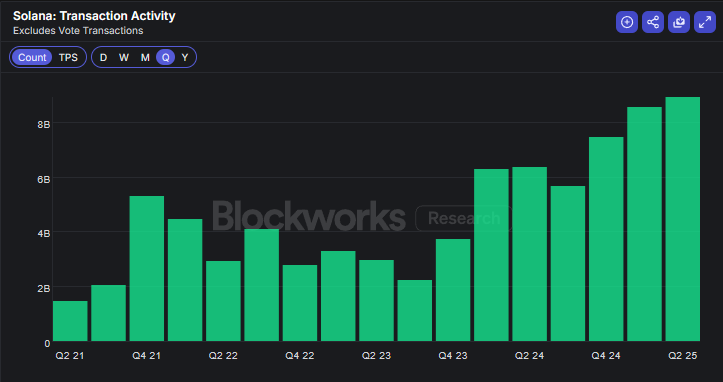Click the Q4 23 bar
723x382 pixels.
[x=453, y=290]
